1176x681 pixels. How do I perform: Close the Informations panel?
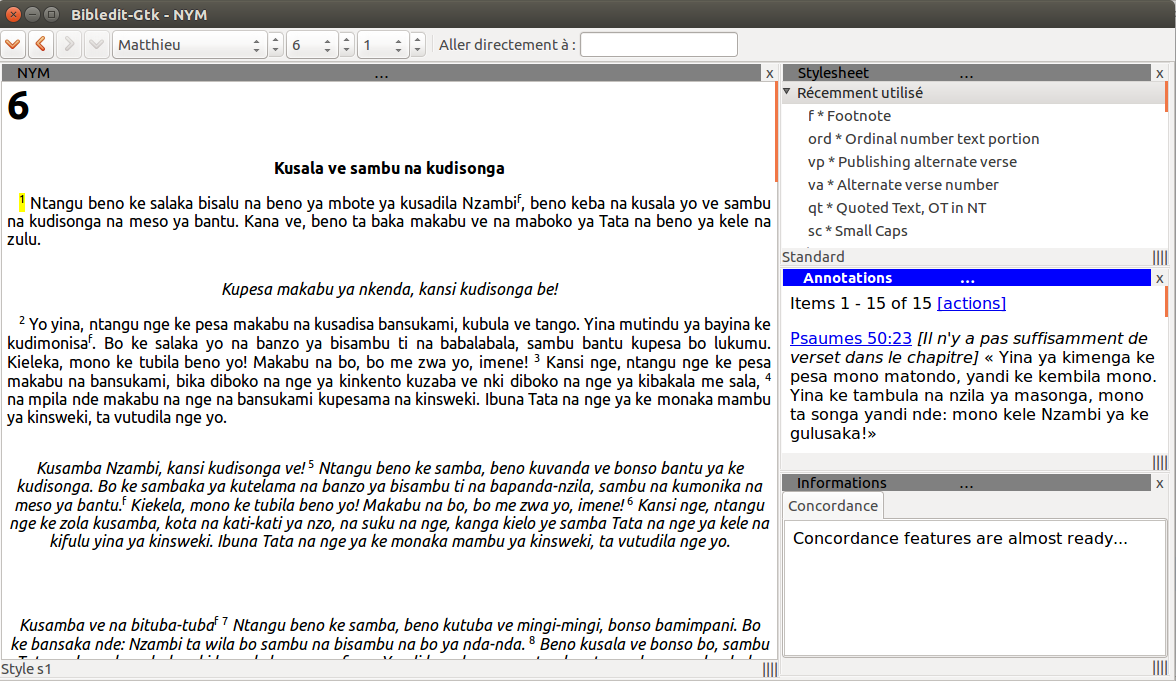coord(1159,483)
